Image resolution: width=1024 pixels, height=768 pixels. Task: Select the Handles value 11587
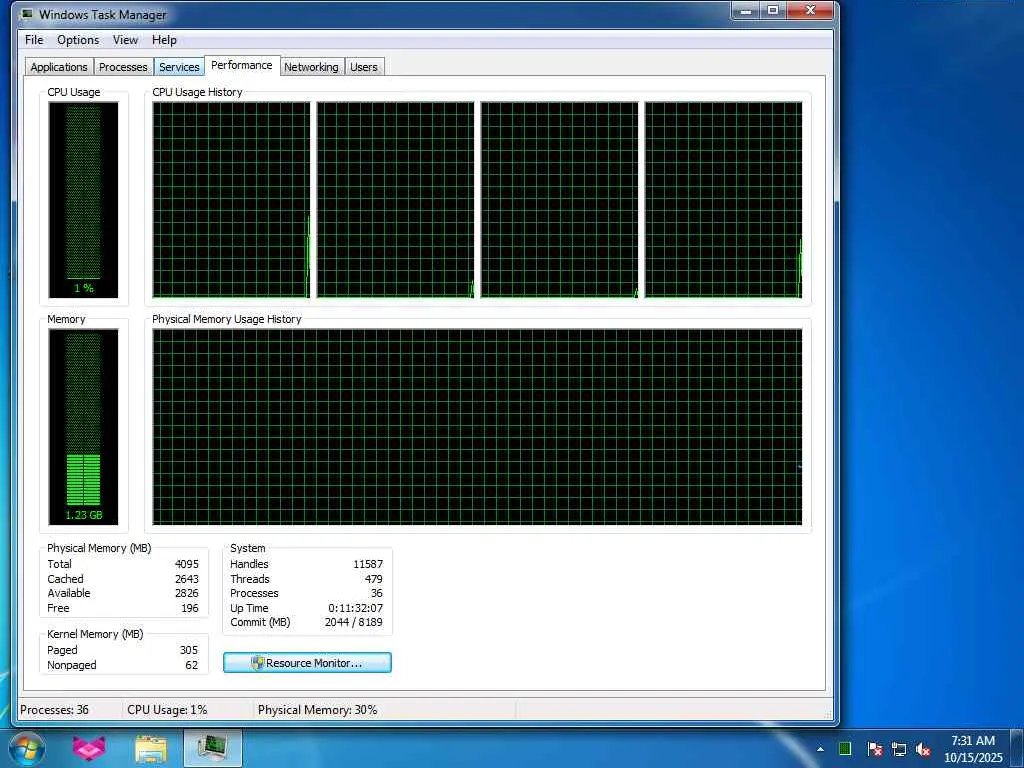click(x=368, y=564)
